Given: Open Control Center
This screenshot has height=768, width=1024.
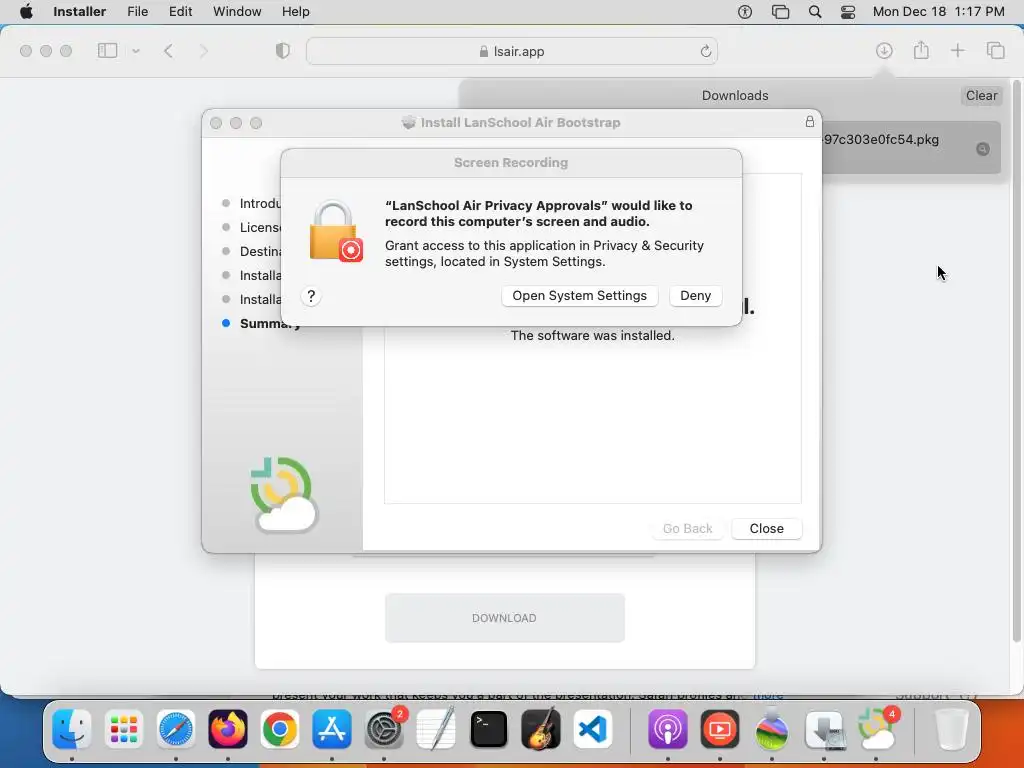Looking at the screenshot, I should point(848,12).
